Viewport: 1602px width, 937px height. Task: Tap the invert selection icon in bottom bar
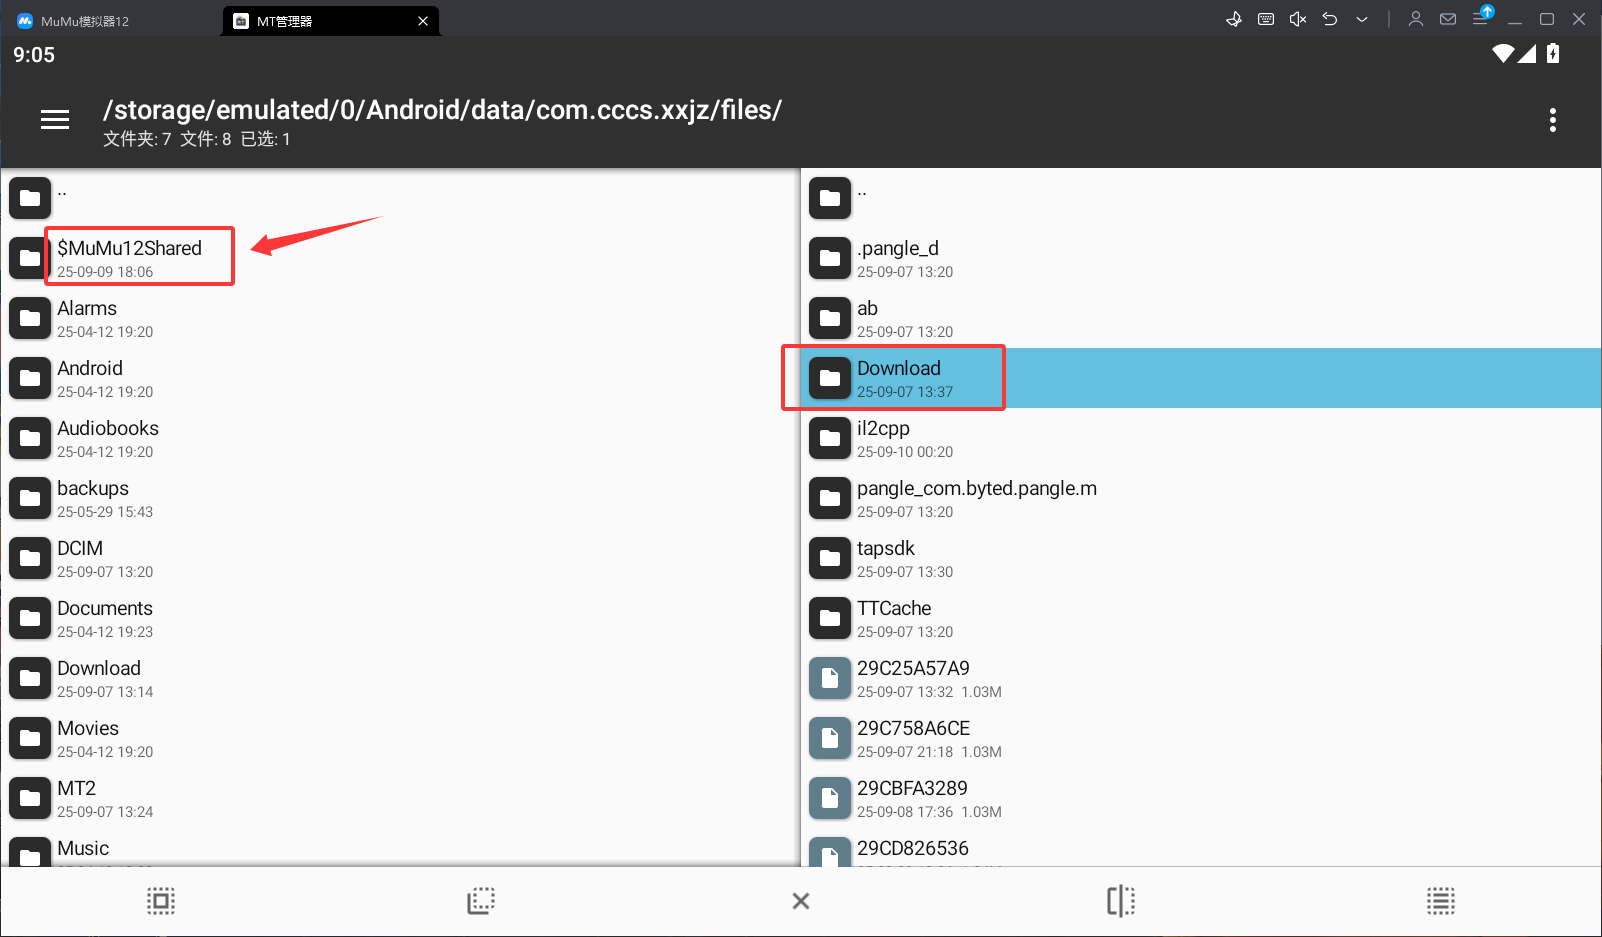(x=481, y=901)
